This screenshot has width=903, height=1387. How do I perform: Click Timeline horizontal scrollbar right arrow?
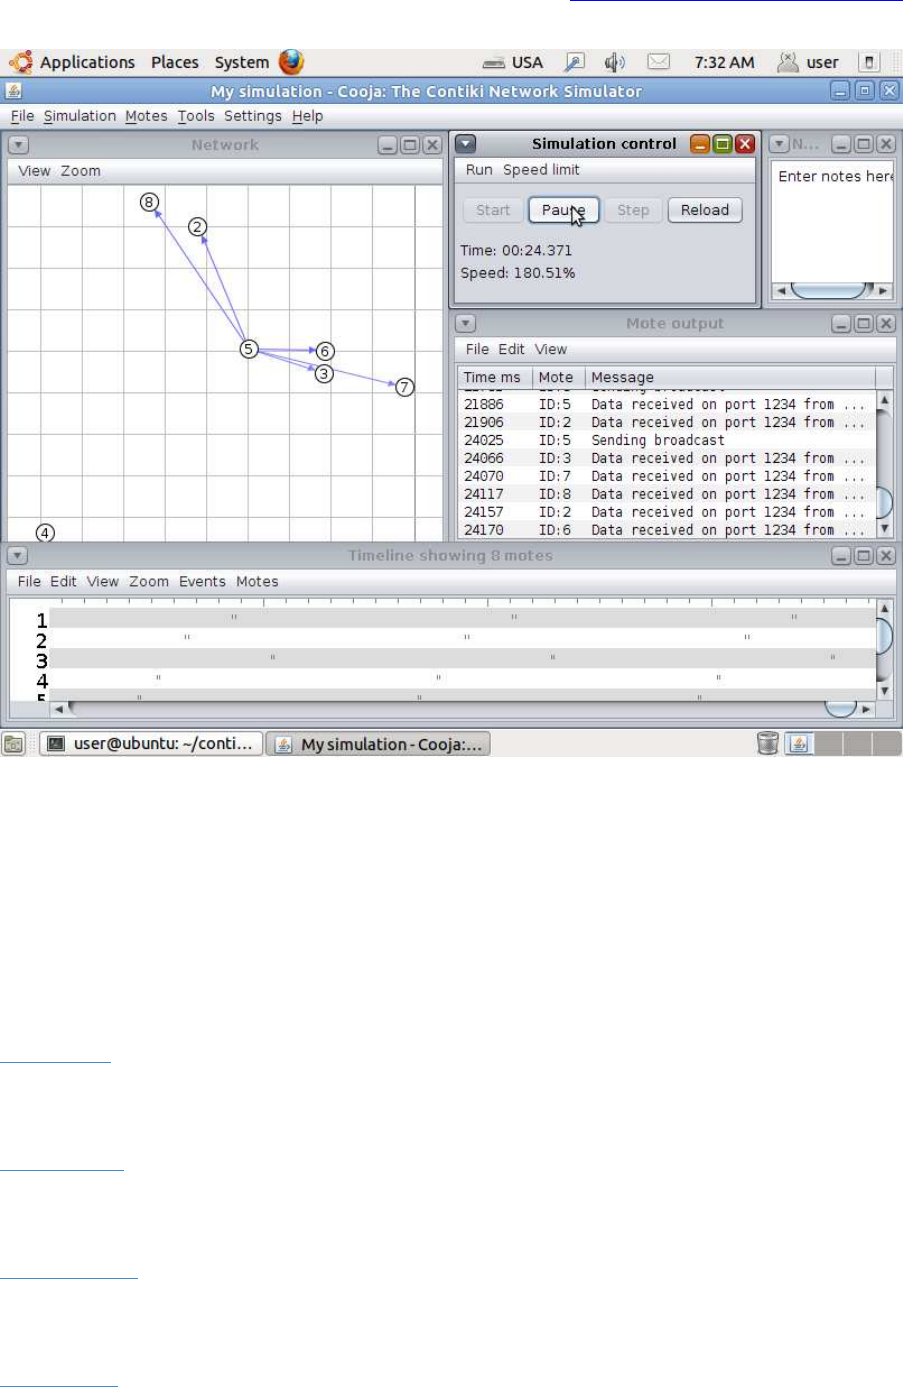[x=866, y=709]
